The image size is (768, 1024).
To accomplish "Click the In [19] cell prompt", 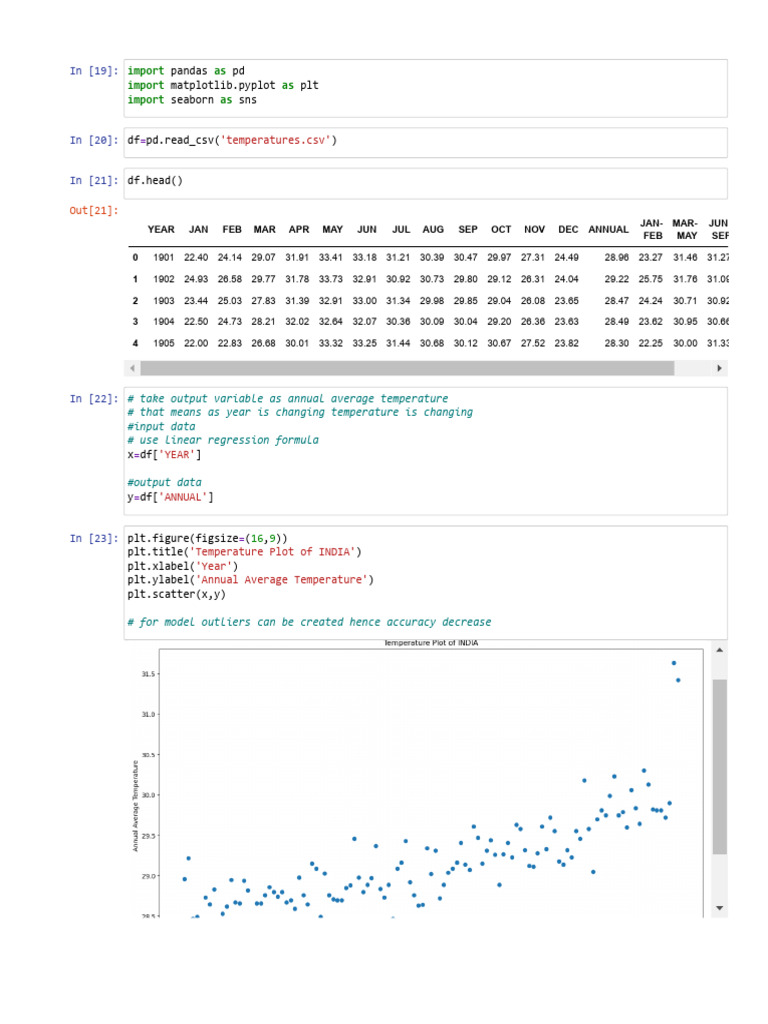I will tap(94, 71).
